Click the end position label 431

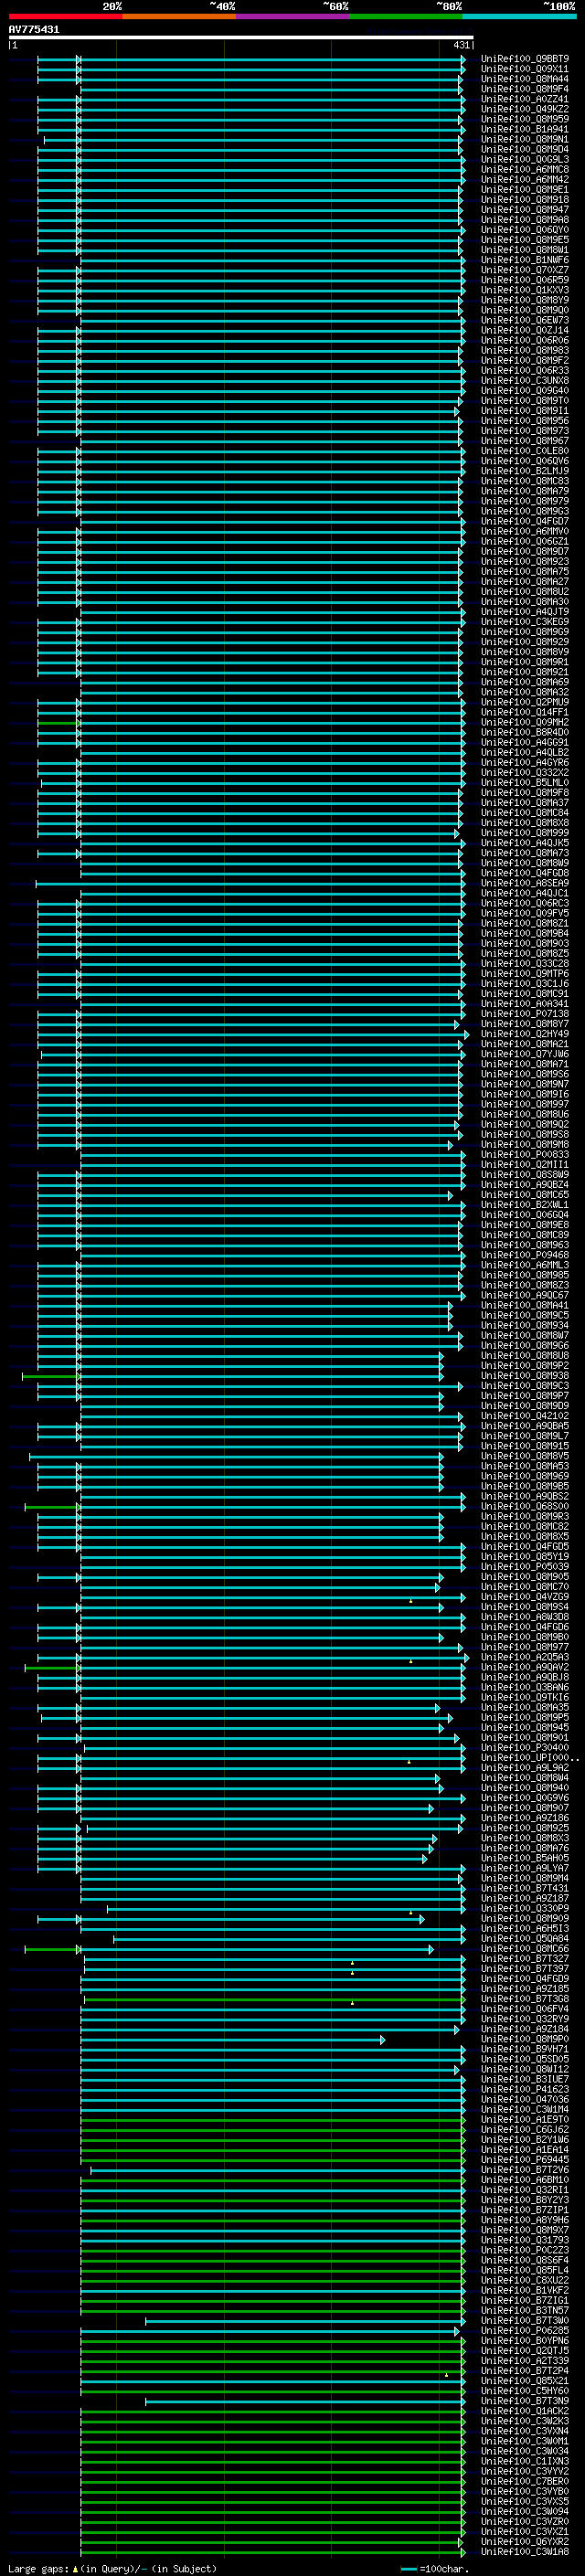coord(461,46)
